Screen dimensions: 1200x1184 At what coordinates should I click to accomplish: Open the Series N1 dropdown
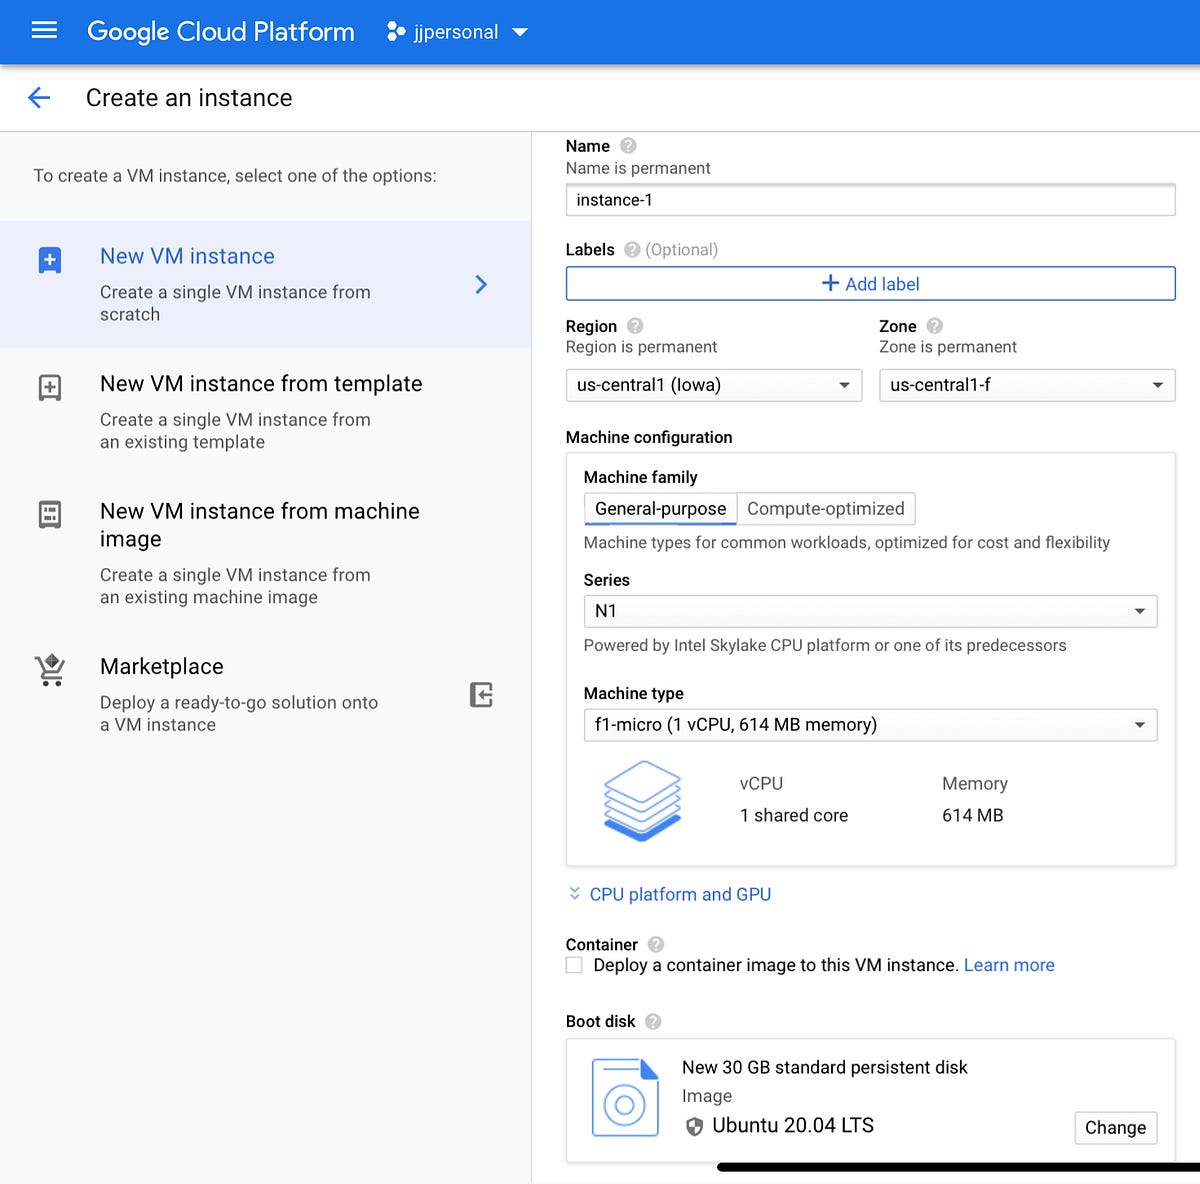870,611
